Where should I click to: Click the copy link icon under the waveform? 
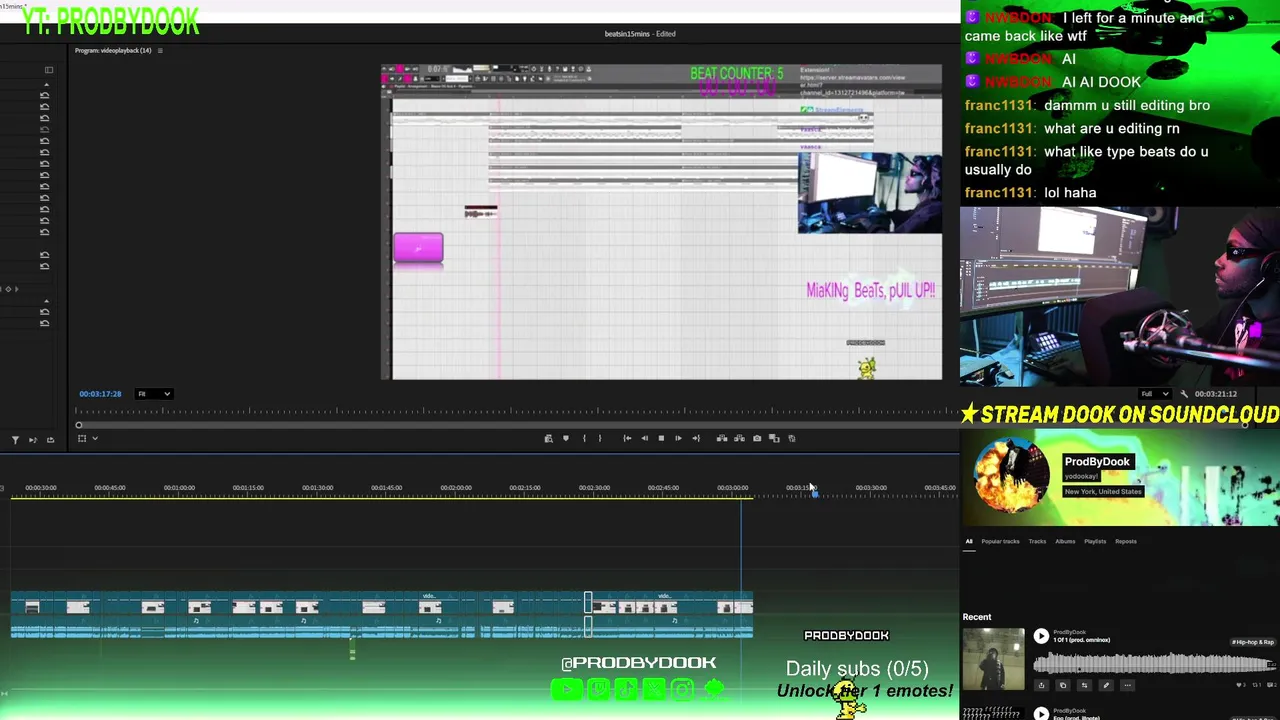(1062, 685)
